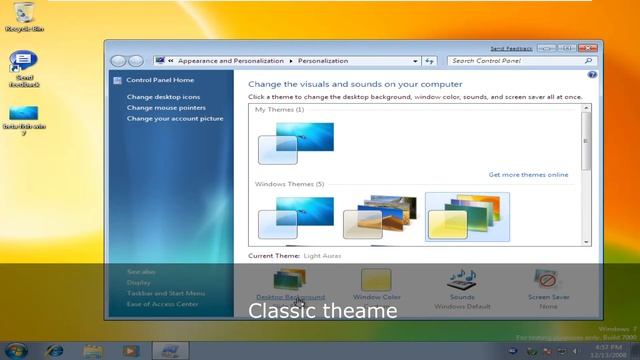Open Change mouse pointers link
Image resolution: width=640 pixels, height=360 pixels.
click(x=166, y=108)
